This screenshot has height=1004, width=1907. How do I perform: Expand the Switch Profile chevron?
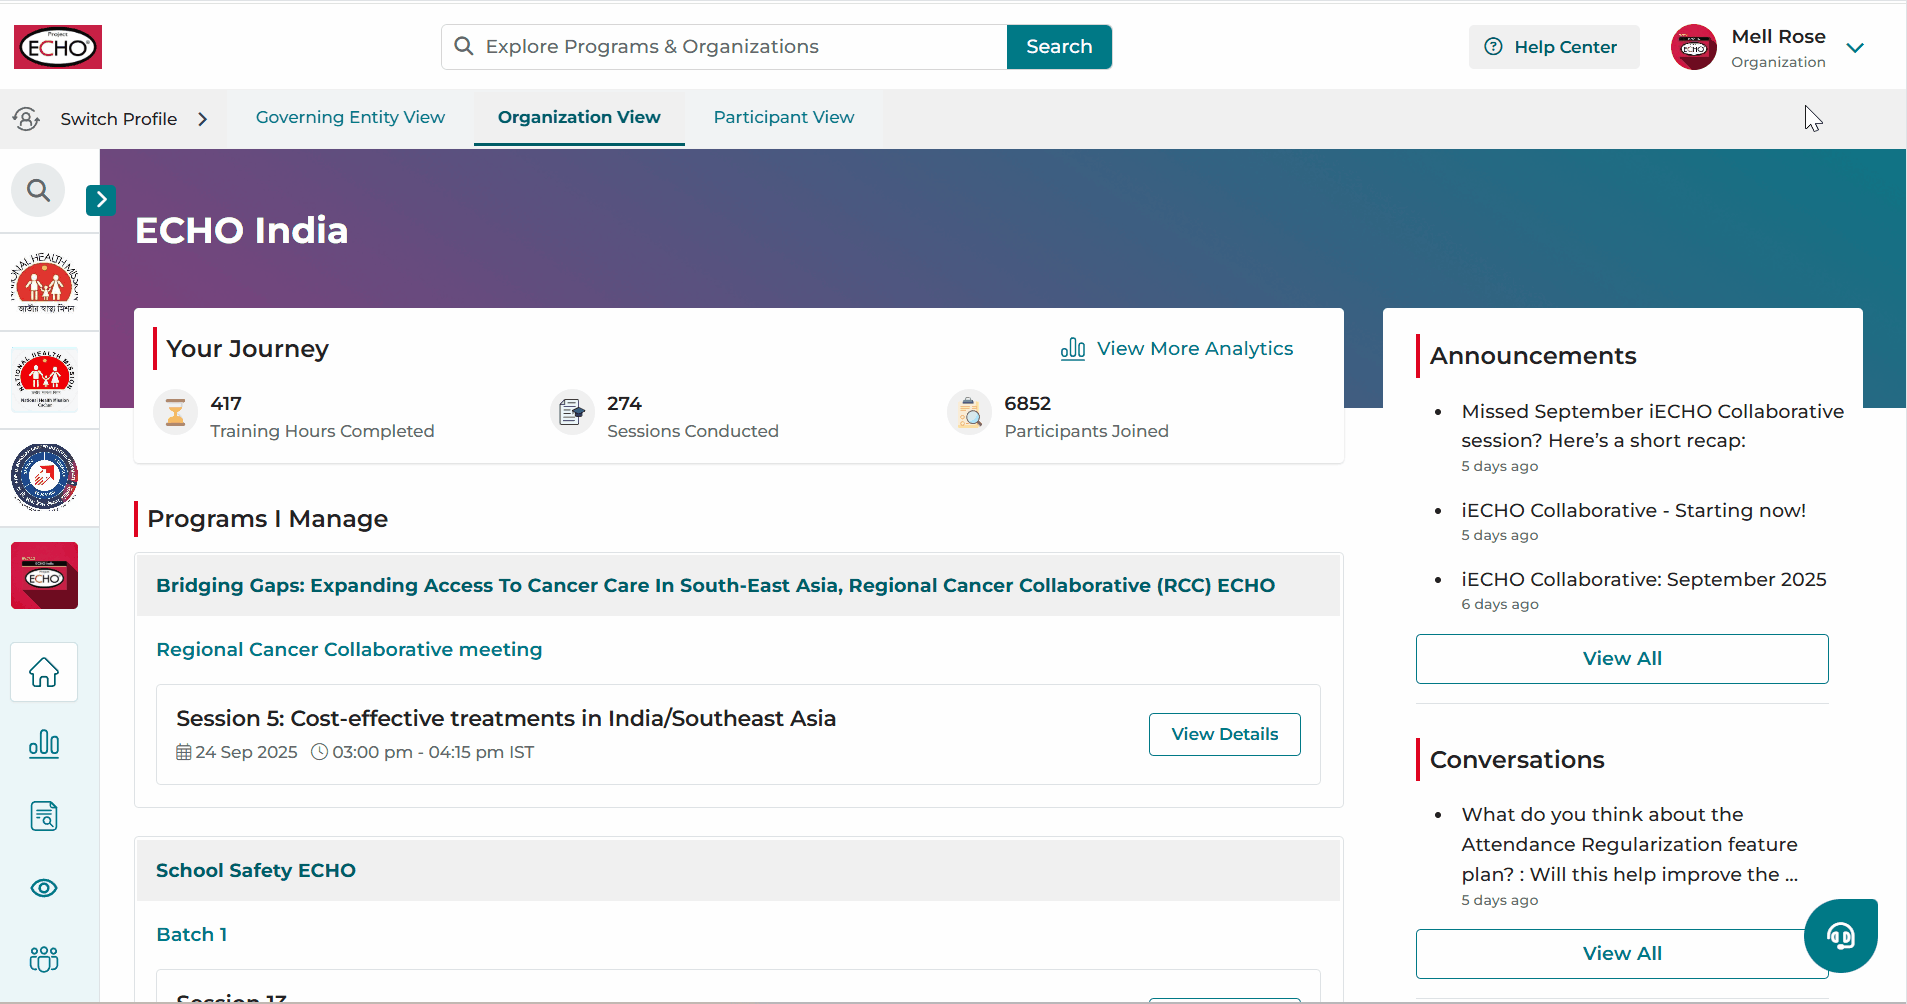(203, 119)
